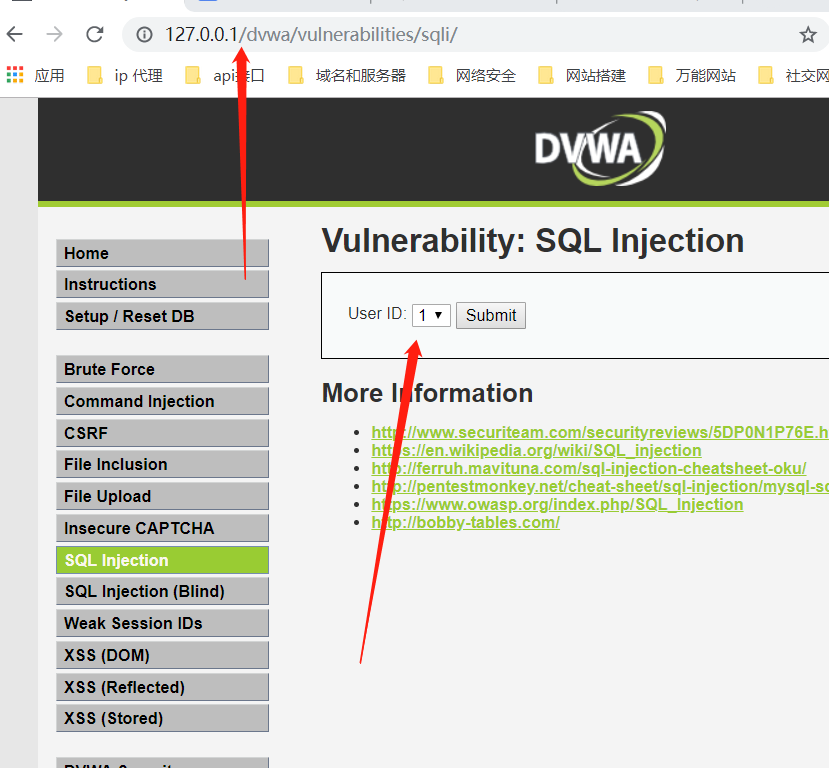Open the XSS (Reflected) page

pos(162,687)
